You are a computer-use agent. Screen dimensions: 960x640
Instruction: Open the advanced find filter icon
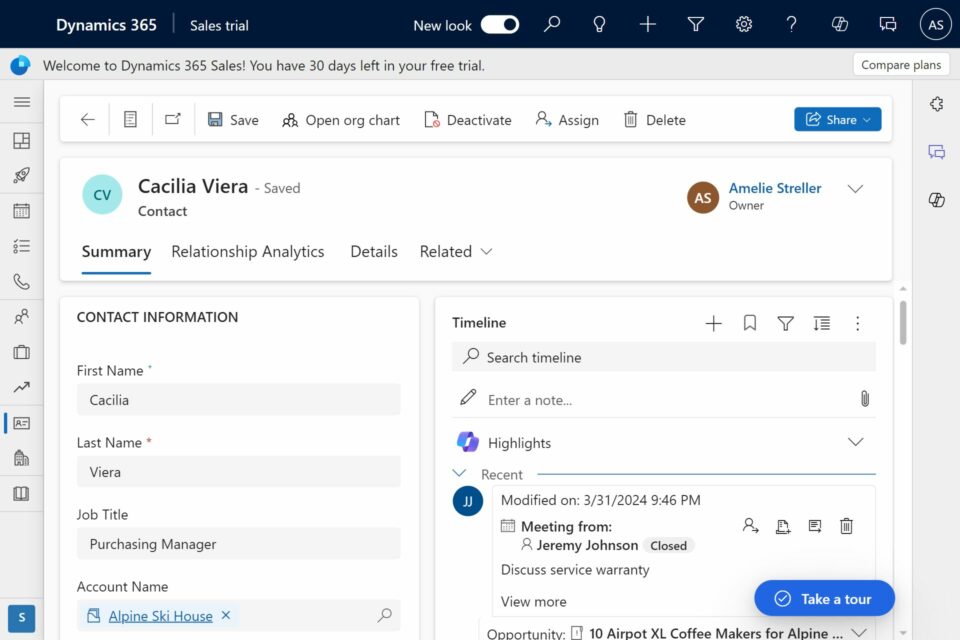[696, 25]
